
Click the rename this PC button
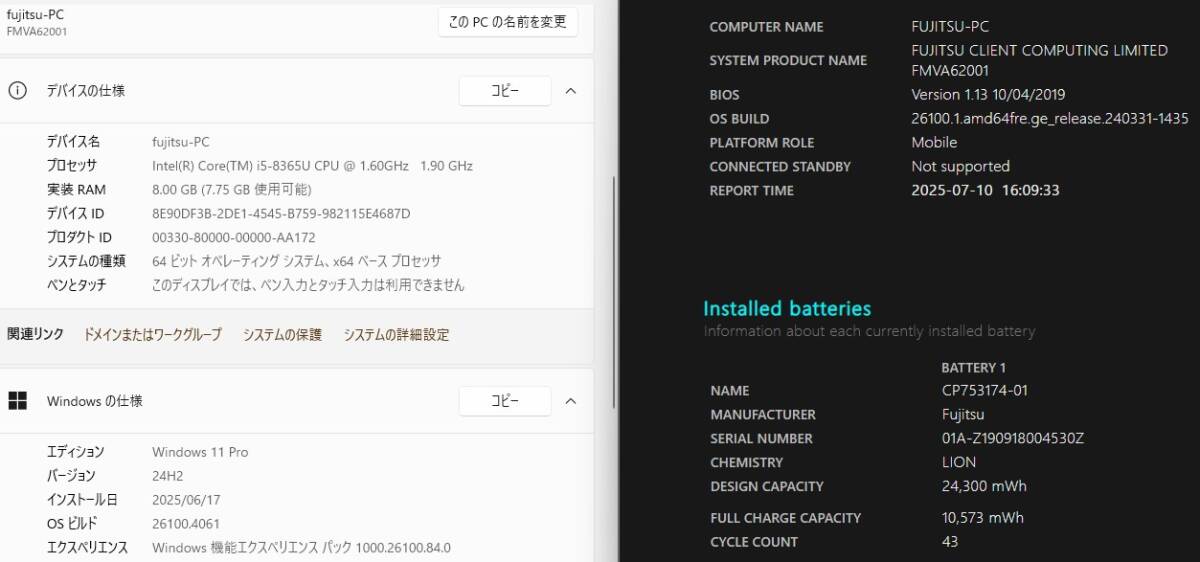tap(508, 22)
